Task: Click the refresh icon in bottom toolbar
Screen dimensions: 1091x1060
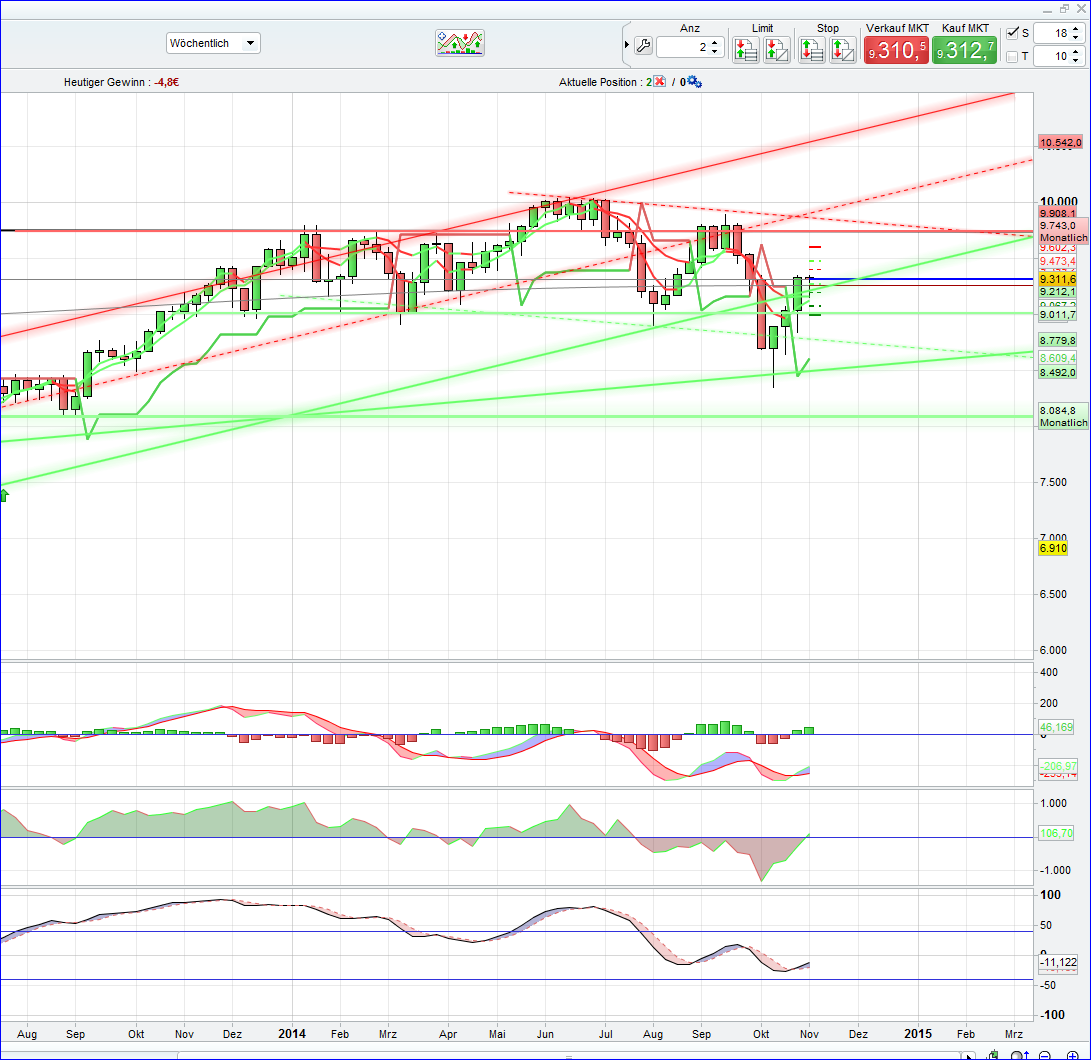Action: [x=994, y=1053]
